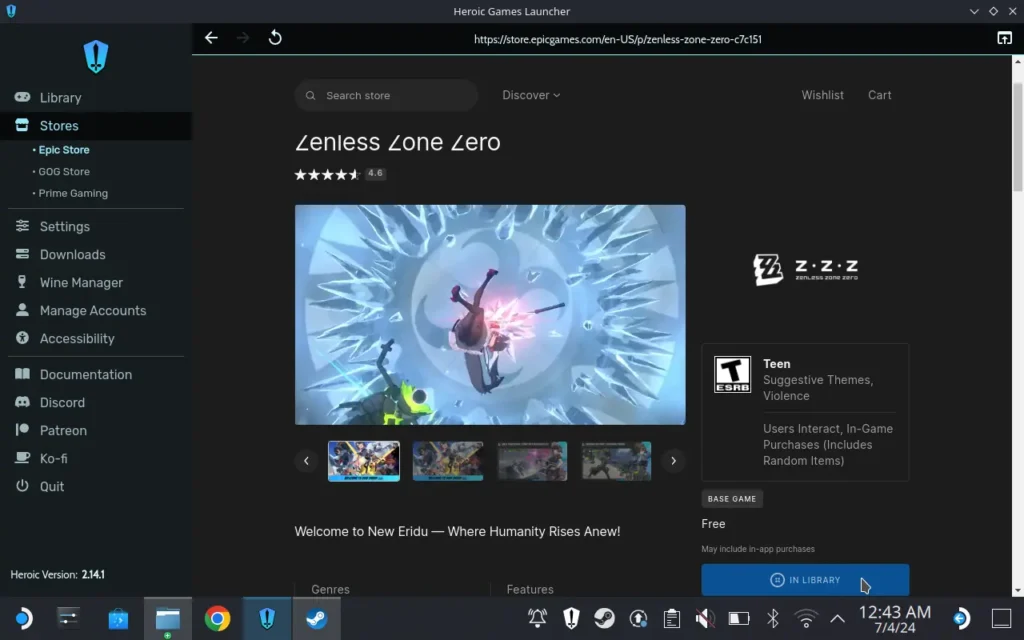Click the ESRB Teen rating icon

(x=732, y=374)
